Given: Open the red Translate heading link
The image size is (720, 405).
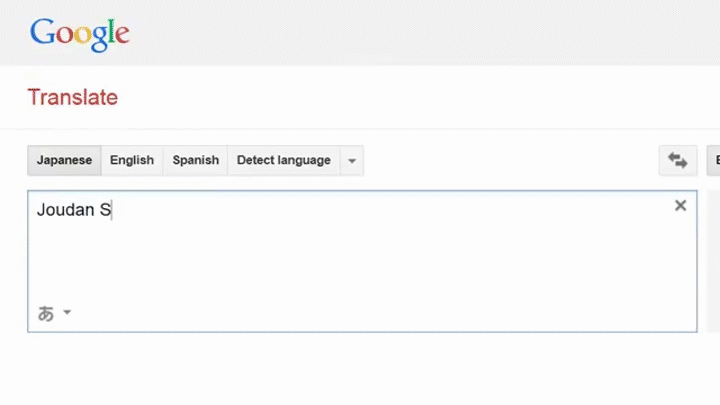Looking at the screenshot, I should pyautogui.click(x=72, y=97).
